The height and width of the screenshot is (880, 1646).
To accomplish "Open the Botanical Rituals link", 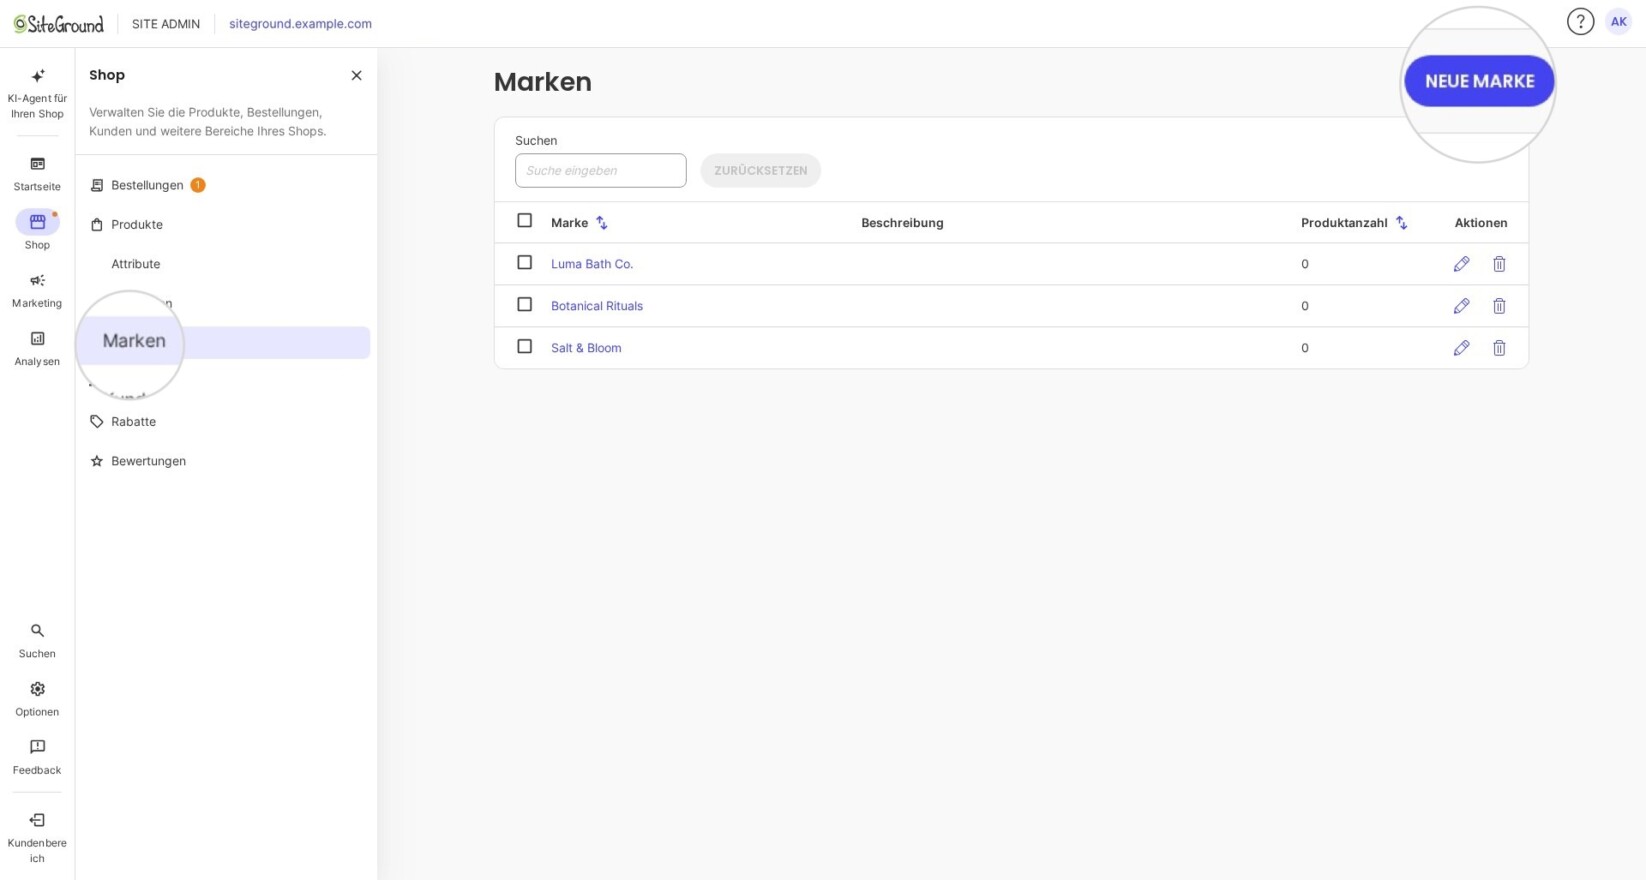I will [597, 306].
